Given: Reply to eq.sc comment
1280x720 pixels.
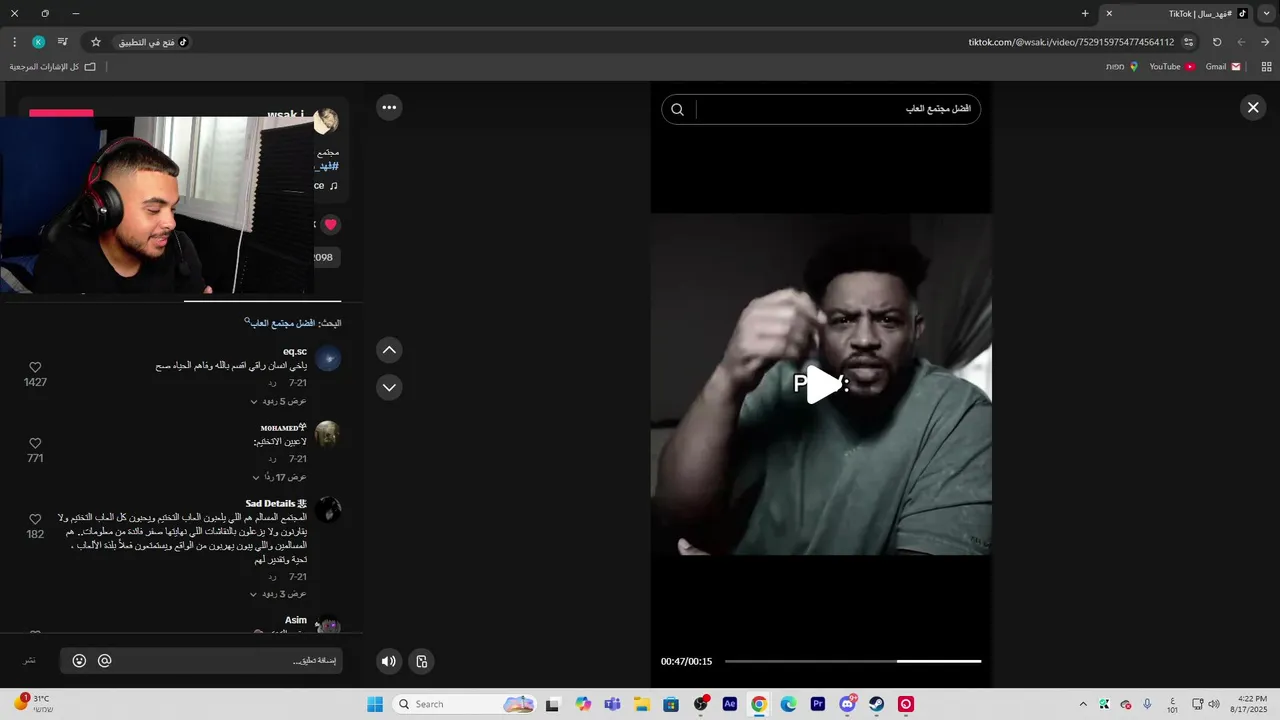Looking at the screenshot, I should tap(272, 383).
